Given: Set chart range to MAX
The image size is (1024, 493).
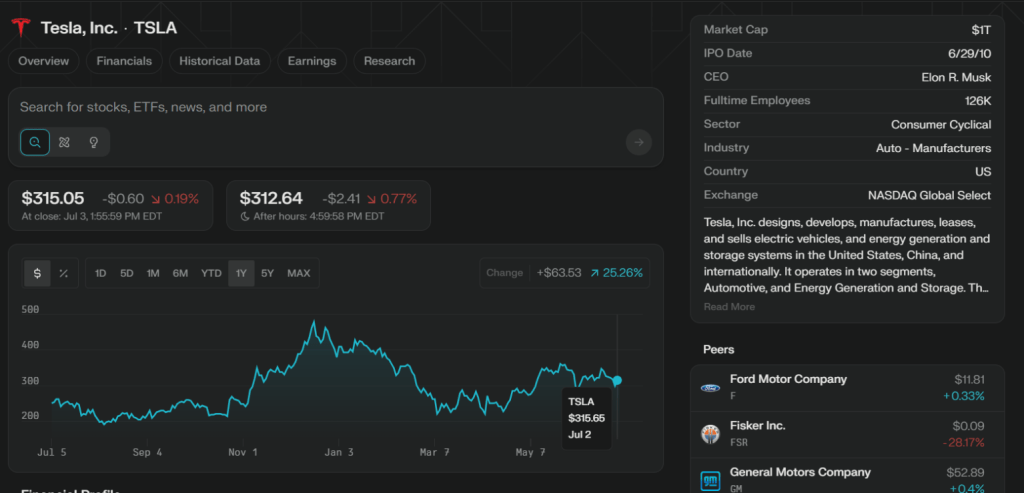Looking at the screenshot, I should coord(298,273).
